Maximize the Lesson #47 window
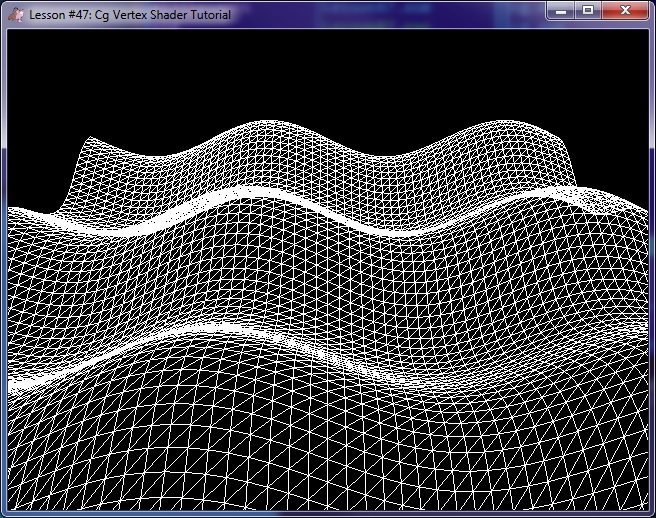The image size is (656, 518). click(x=588, y=10)
